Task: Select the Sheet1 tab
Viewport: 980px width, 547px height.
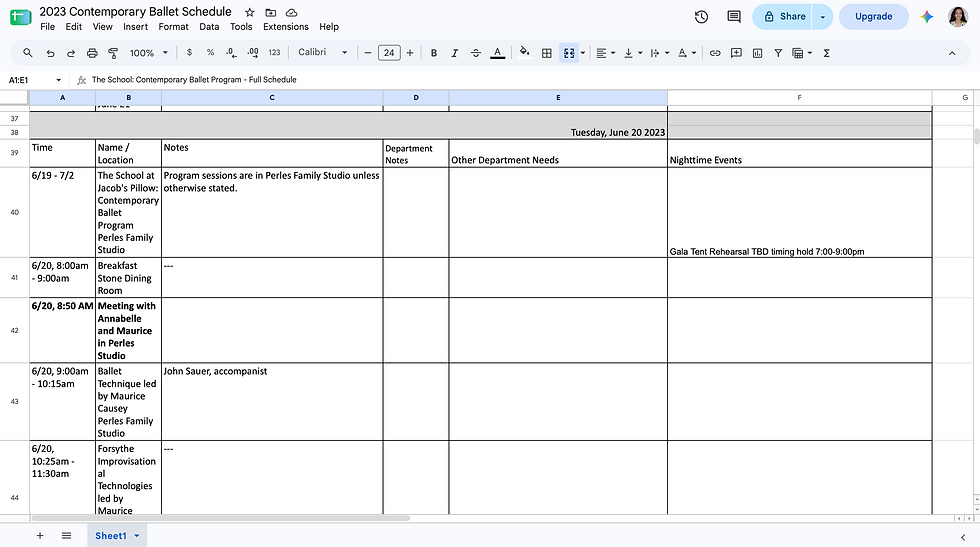Action: point(117,536)
